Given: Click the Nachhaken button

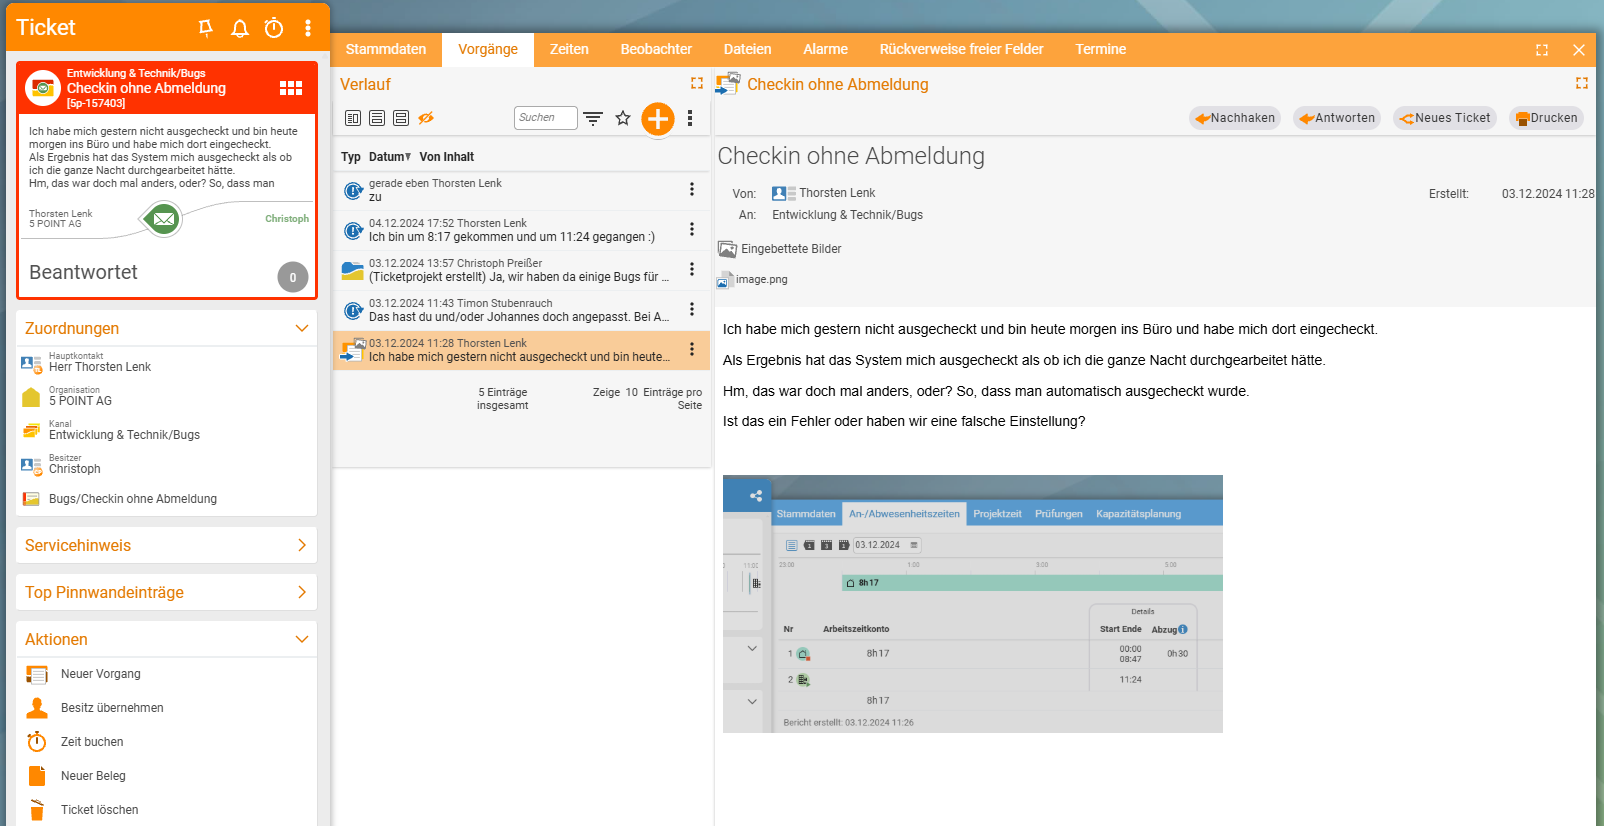Looking at the screenshot, I should 1235,118.
